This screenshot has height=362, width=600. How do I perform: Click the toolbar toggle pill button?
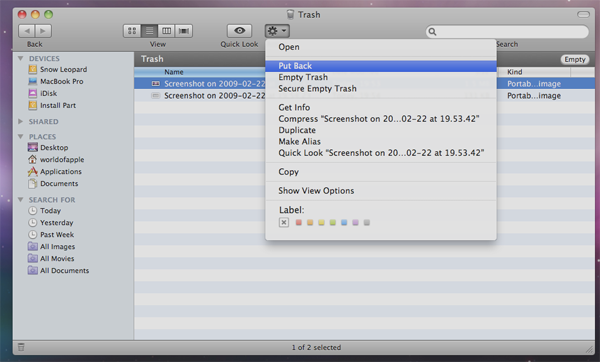(583, 15)
